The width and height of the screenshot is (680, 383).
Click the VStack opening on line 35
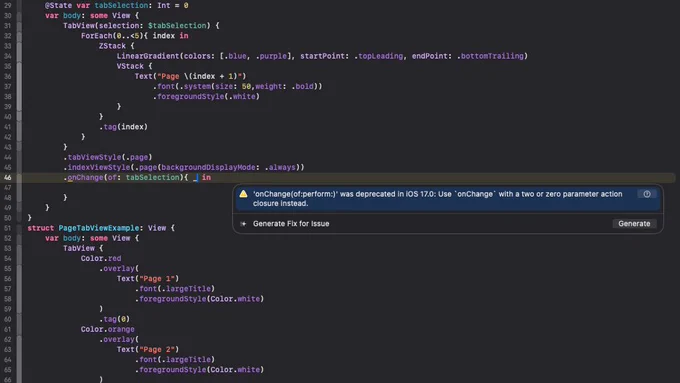(134, 66)
